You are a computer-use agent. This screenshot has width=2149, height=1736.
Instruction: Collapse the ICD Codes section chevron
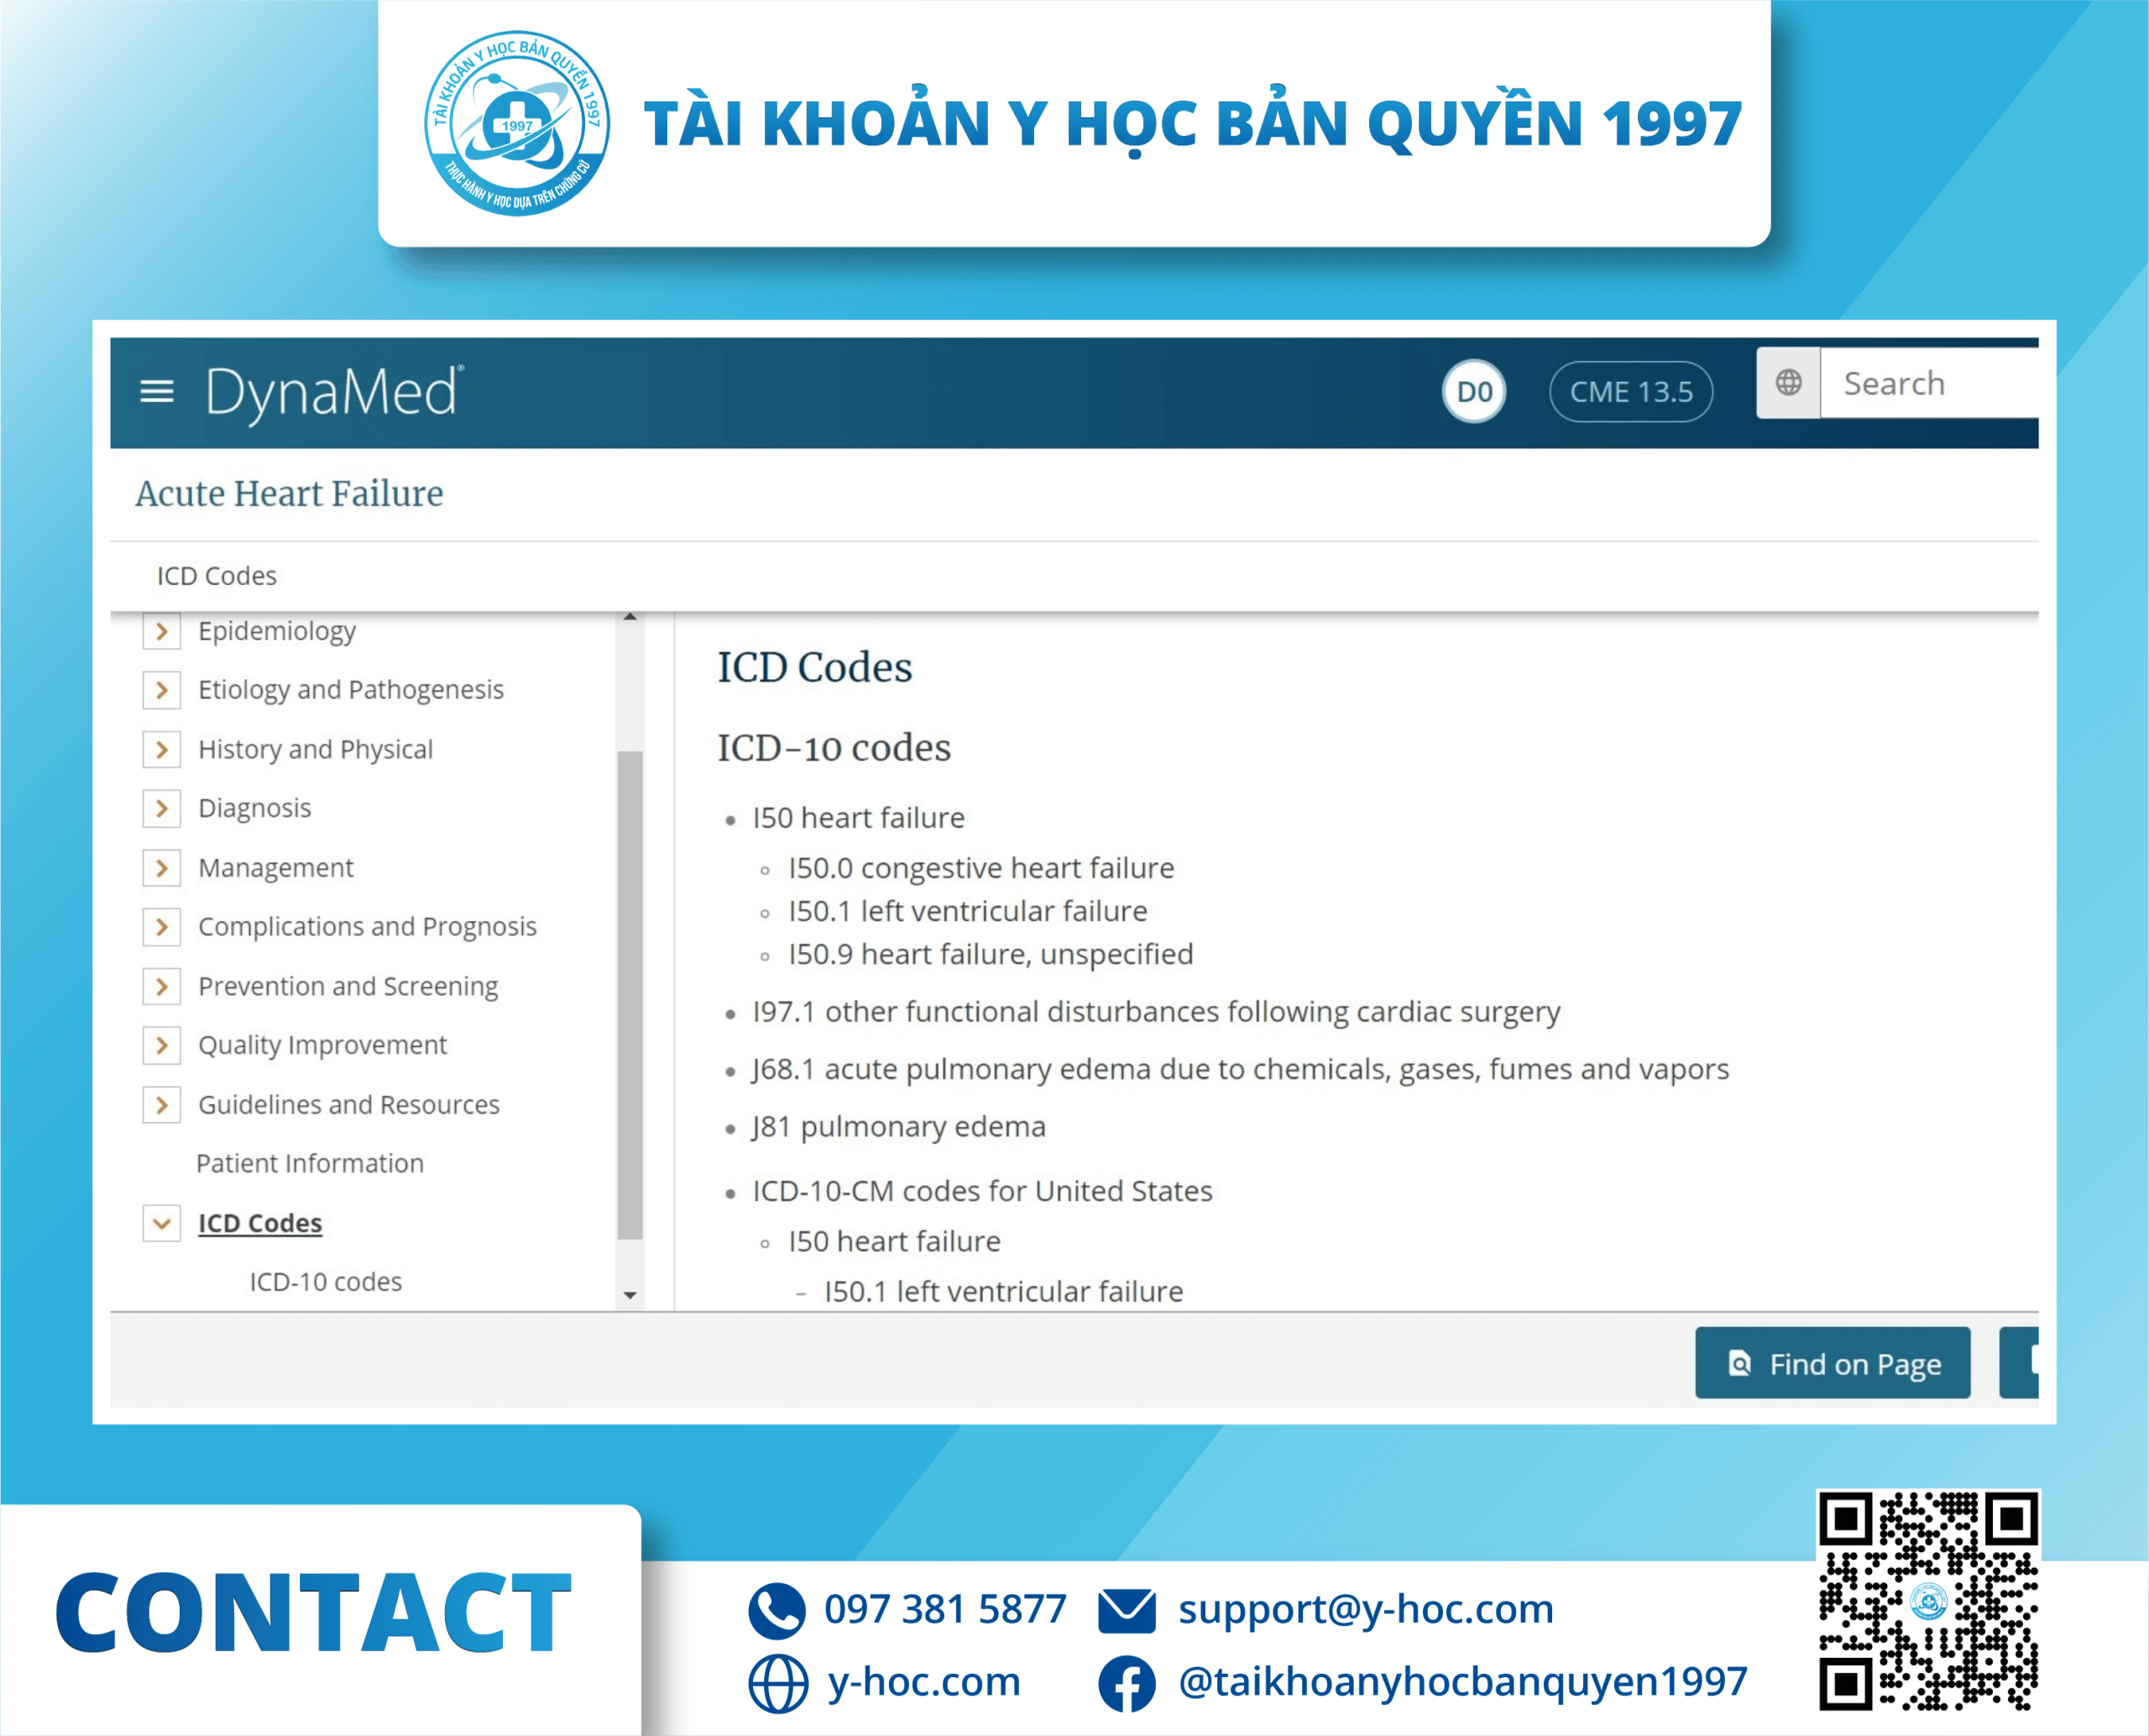pyautogui.click(x=162, y=1223)
